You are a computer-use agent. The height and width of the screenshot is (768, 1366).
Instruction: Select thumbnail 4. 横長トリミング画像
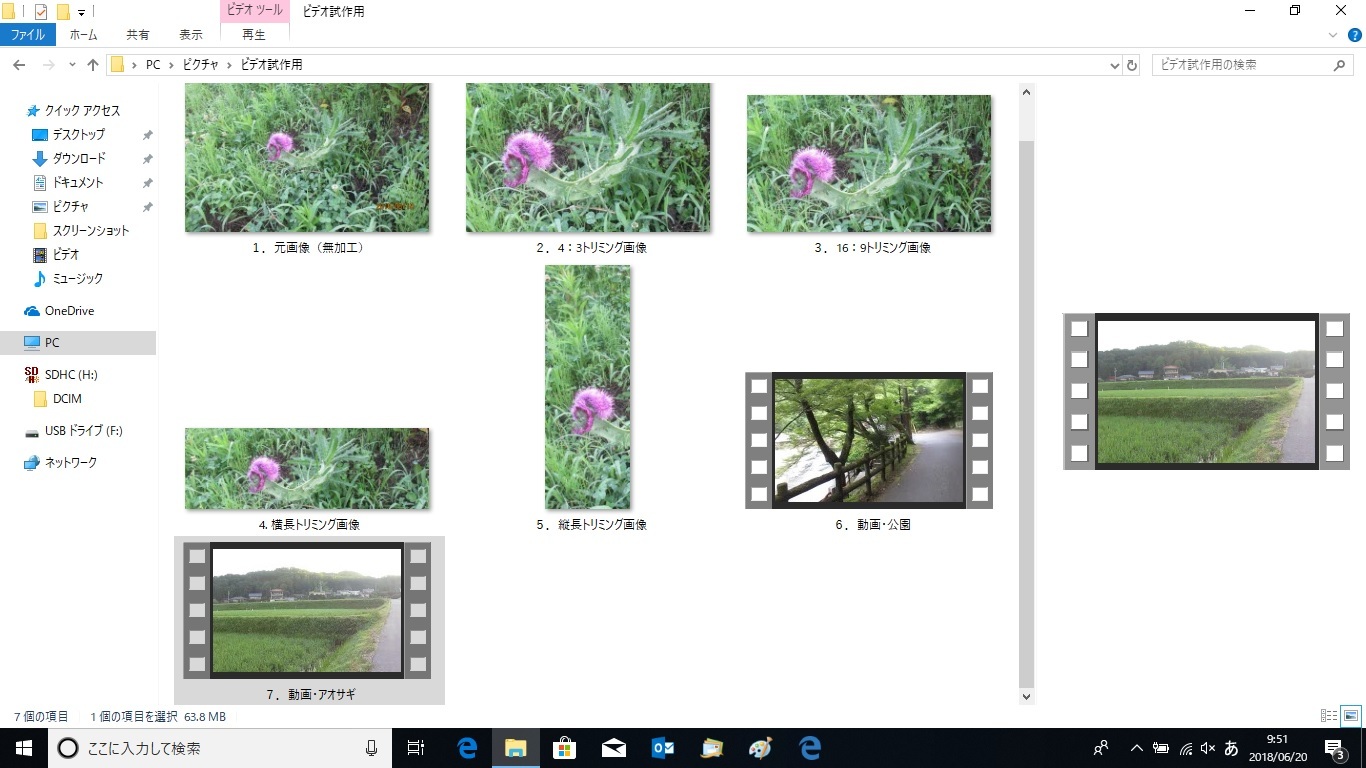(307, 469)
